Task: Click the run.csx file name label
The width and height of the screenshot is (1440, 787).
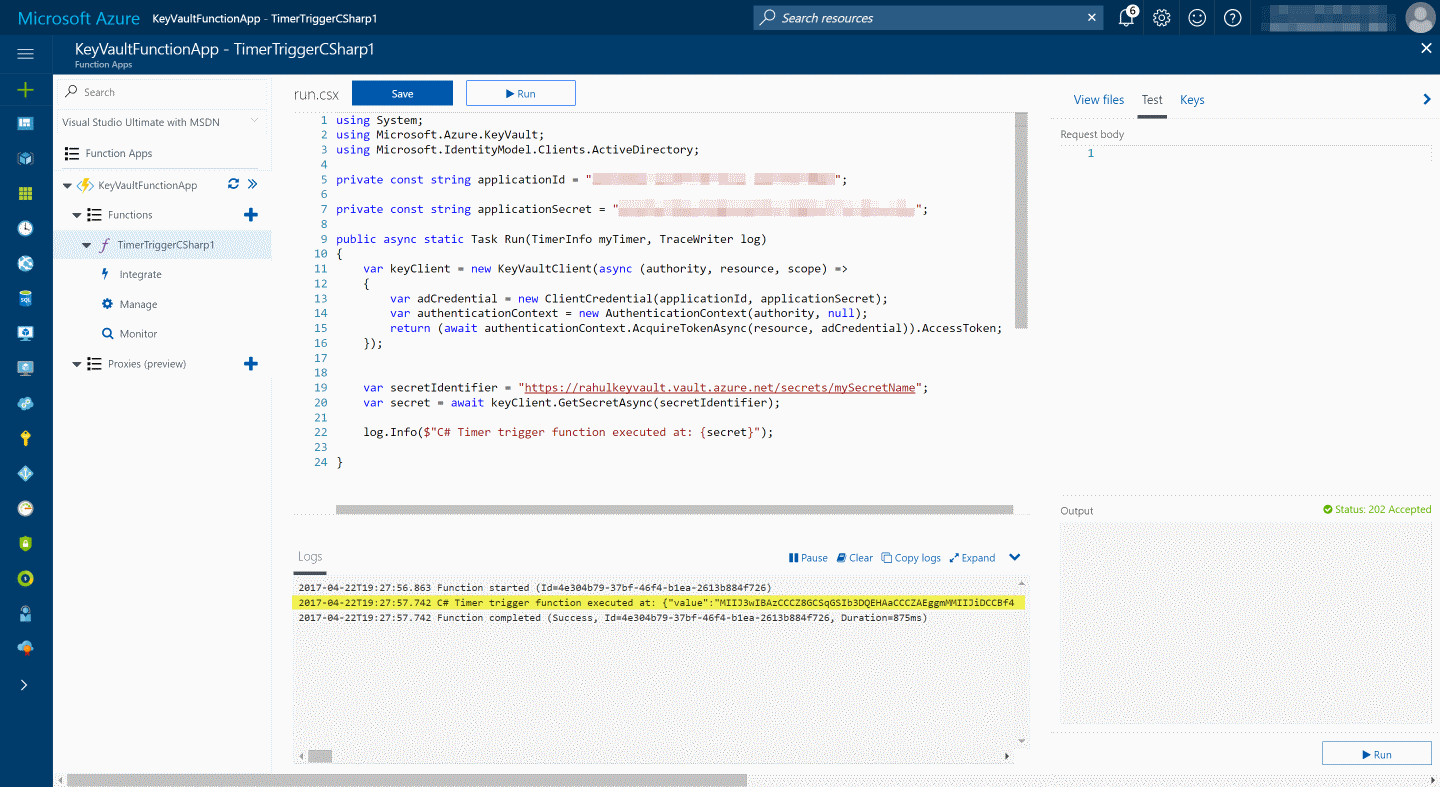Action: (x=316, y=94)
